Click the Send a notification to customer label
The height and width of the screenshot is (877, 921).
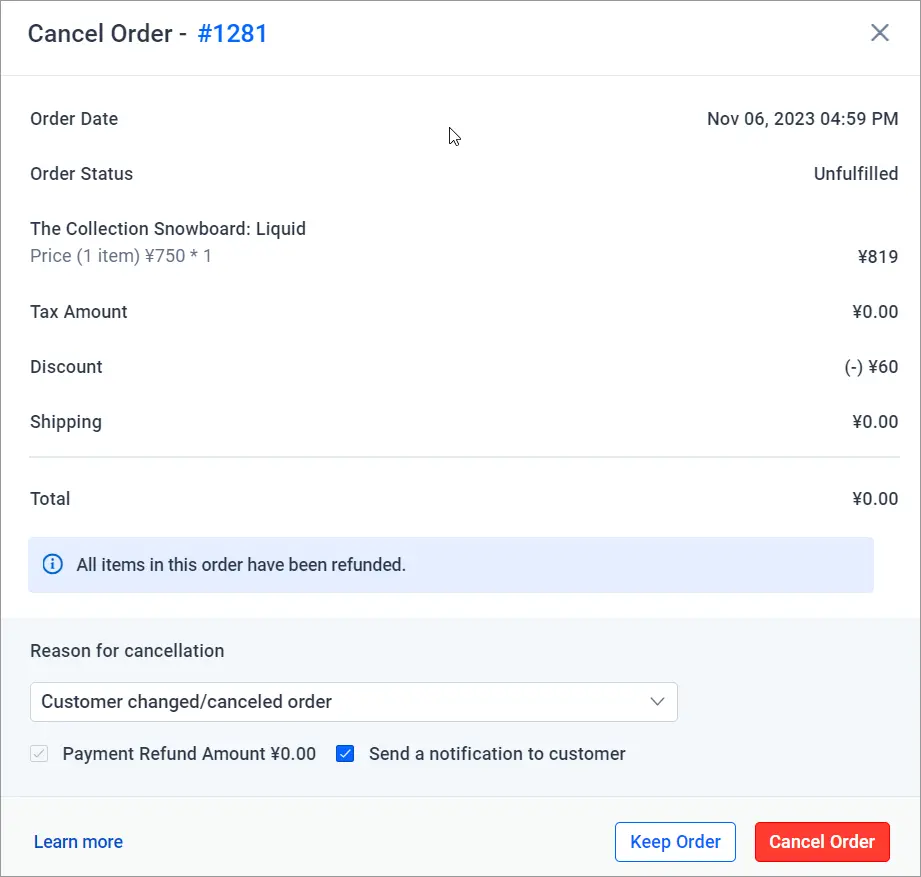pyautogui.click(x=497, y=754)
